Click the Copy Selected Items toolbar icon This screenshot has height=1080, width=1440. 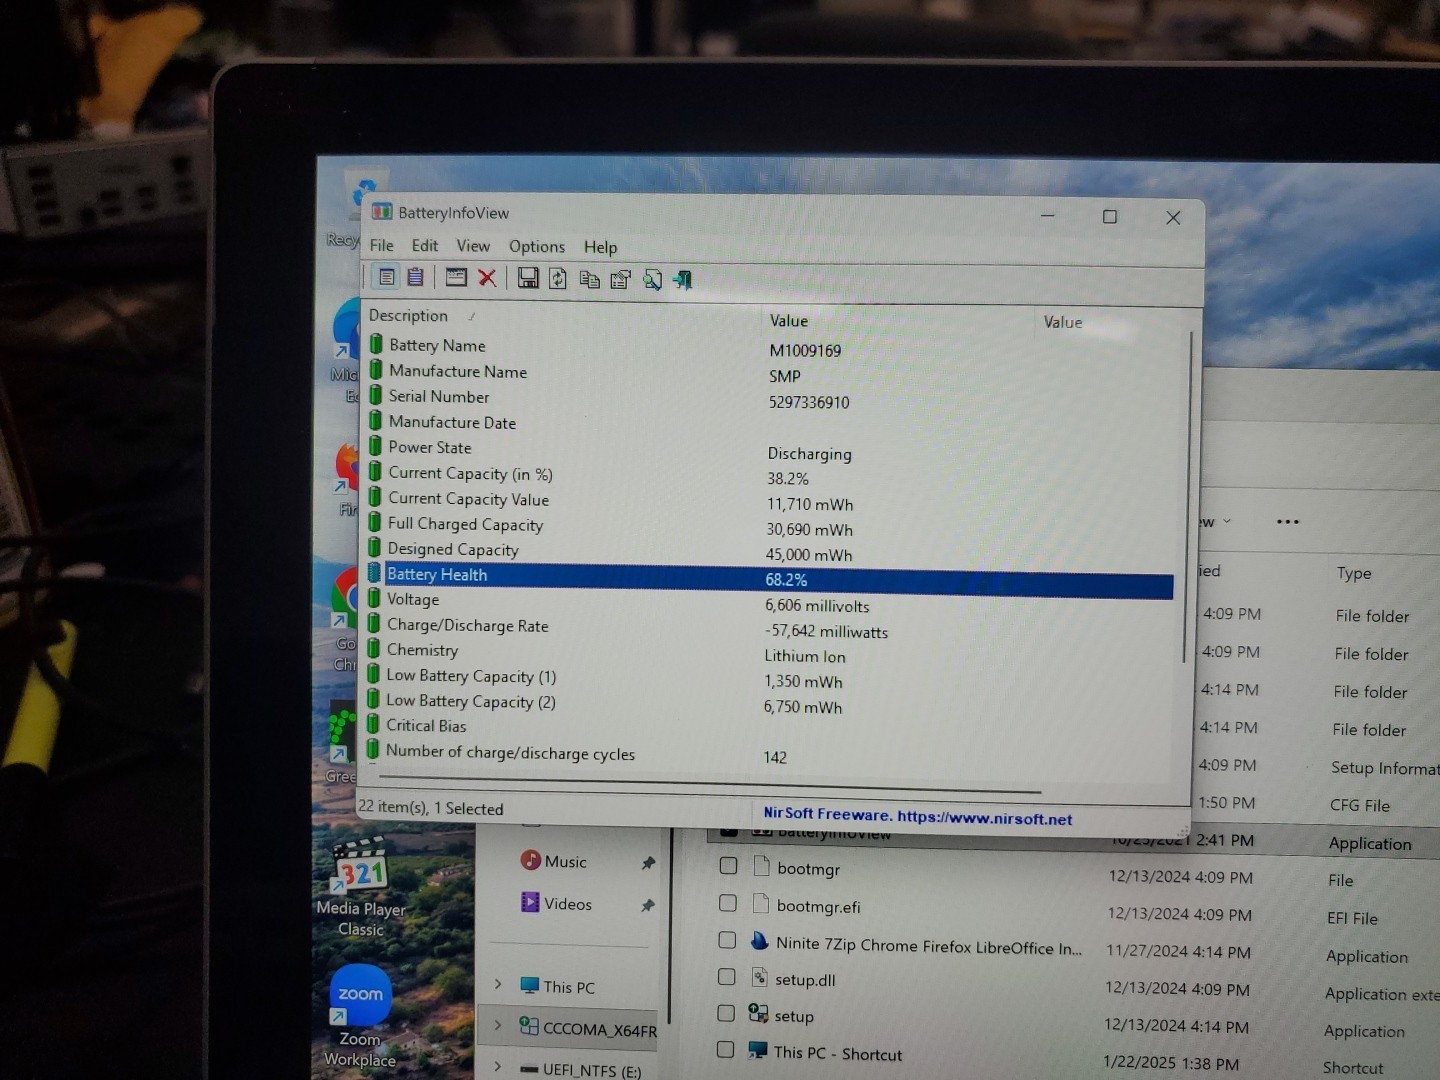click(590, 279)
